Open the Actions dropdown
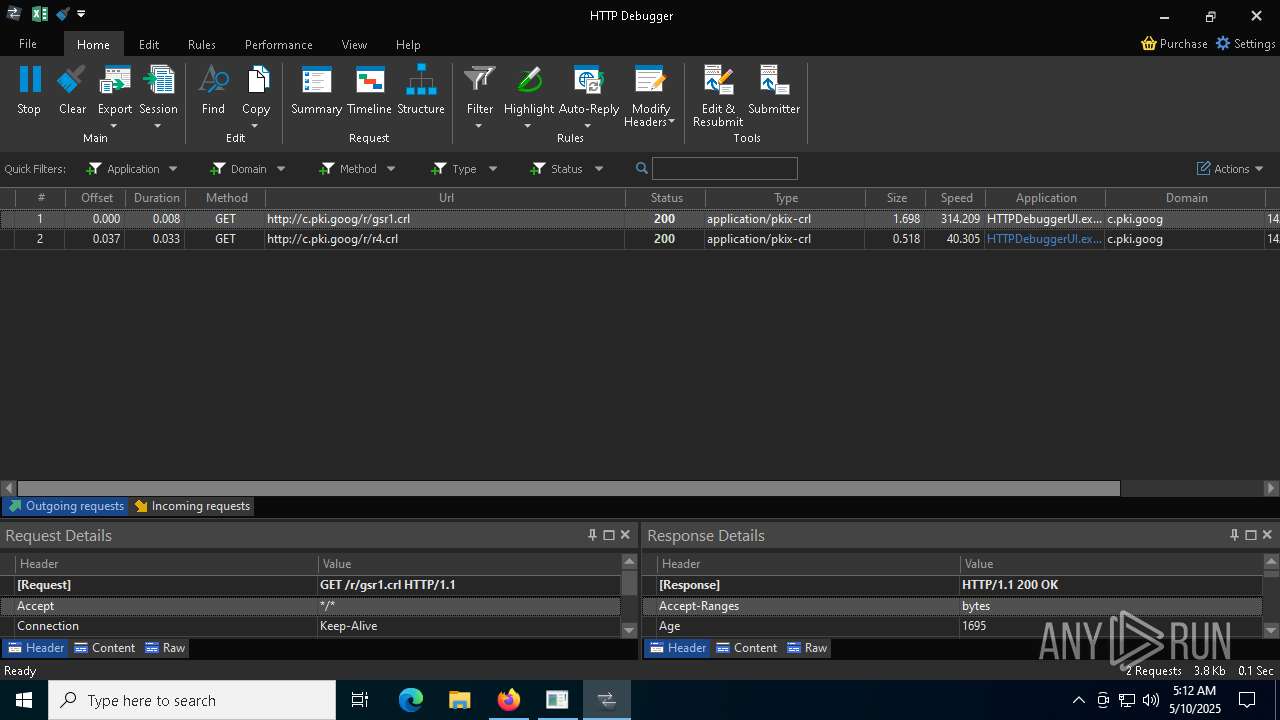This screenshot has height=720, width=1280. 1230,169
